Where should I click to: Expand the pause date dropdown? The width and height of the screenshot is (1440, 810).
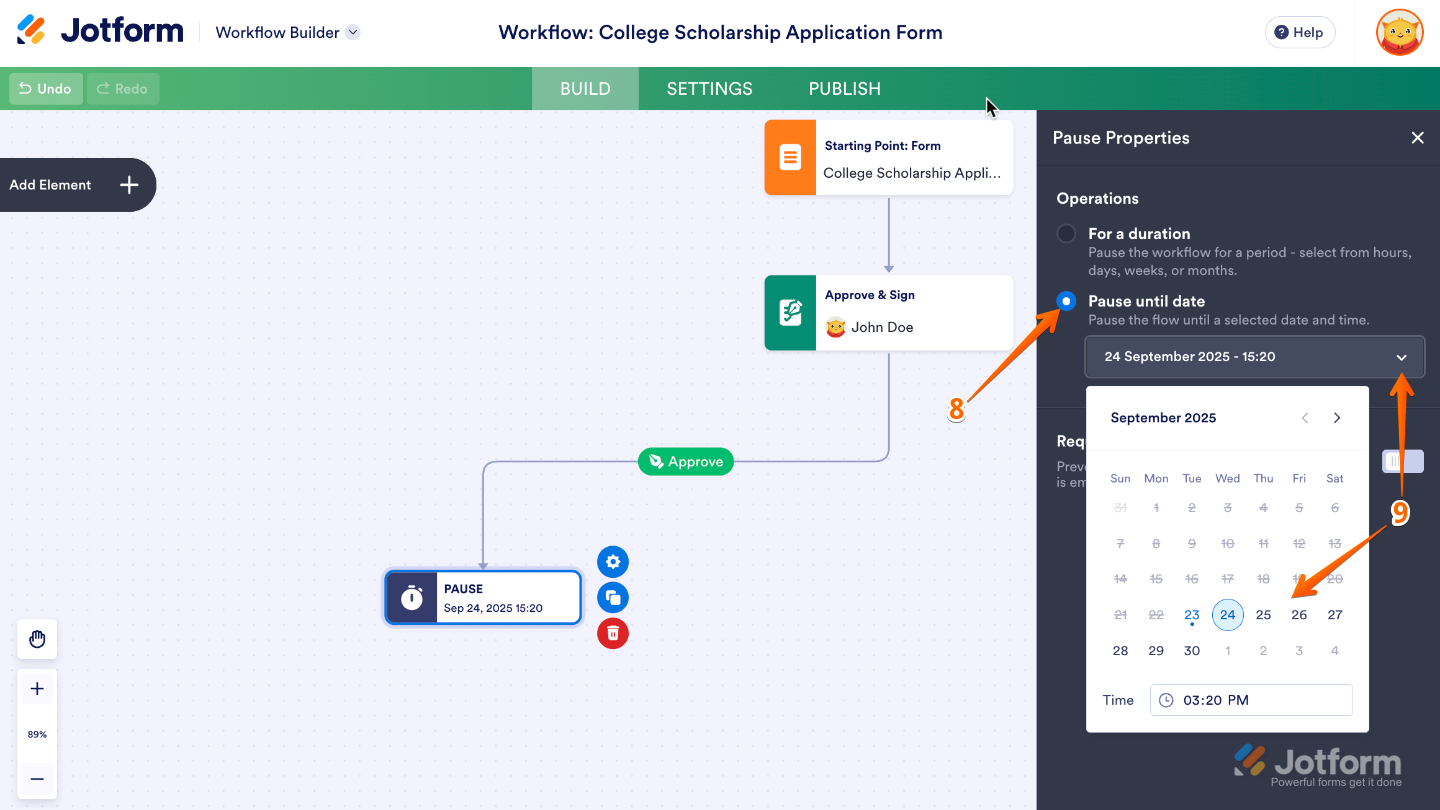(x=1401, y=357)
